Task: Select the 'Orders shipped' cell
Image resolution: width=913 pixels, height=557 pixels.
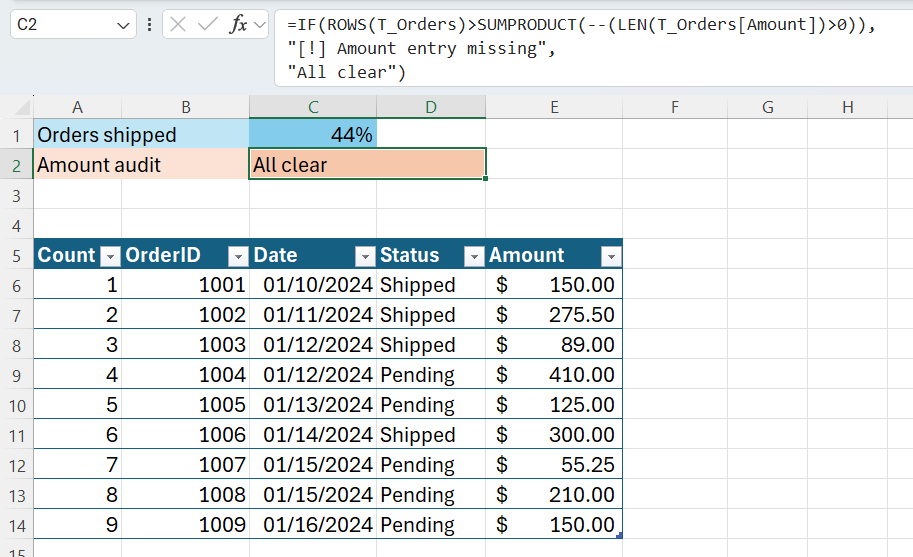Action: point(141,134)
